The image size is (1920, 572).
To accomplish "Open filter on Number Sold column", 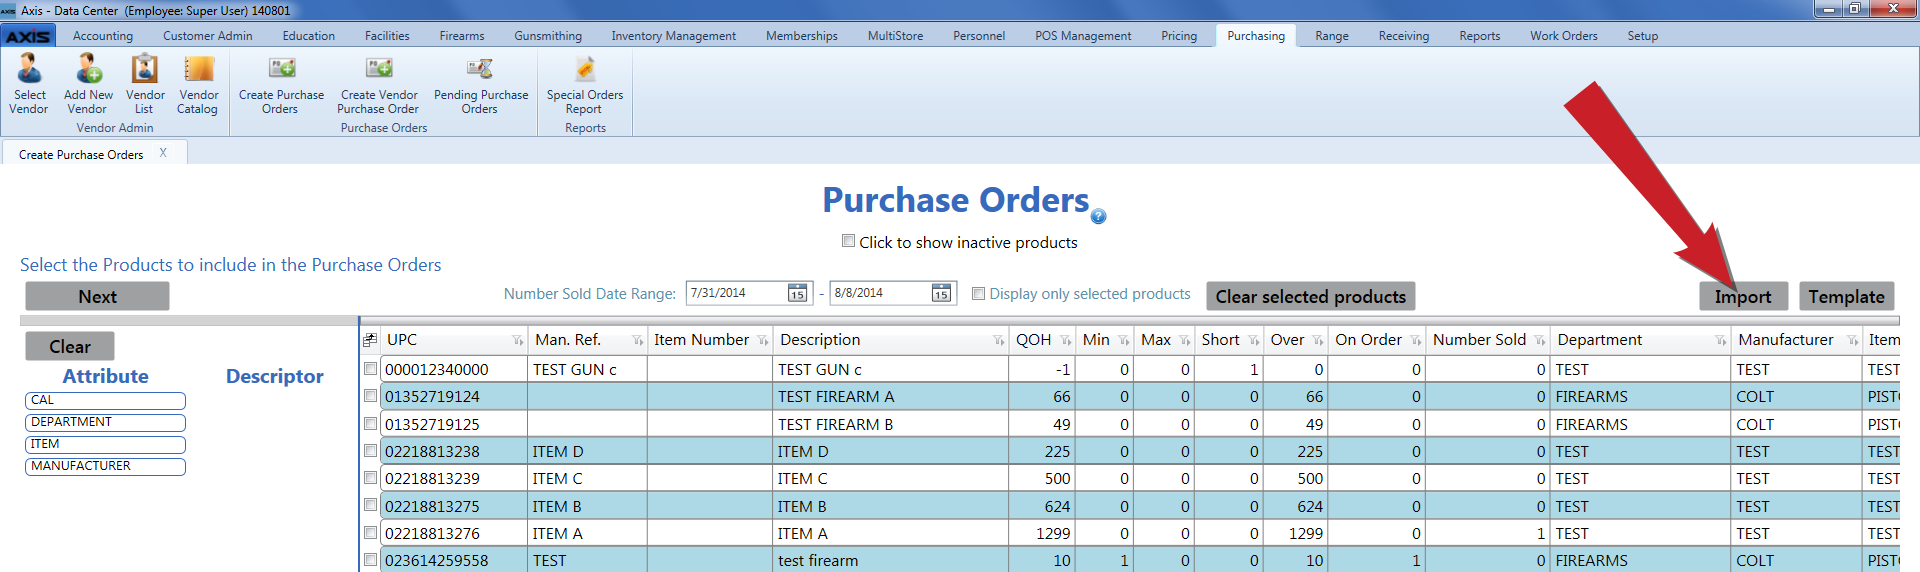I will (x=1539, y=341).
